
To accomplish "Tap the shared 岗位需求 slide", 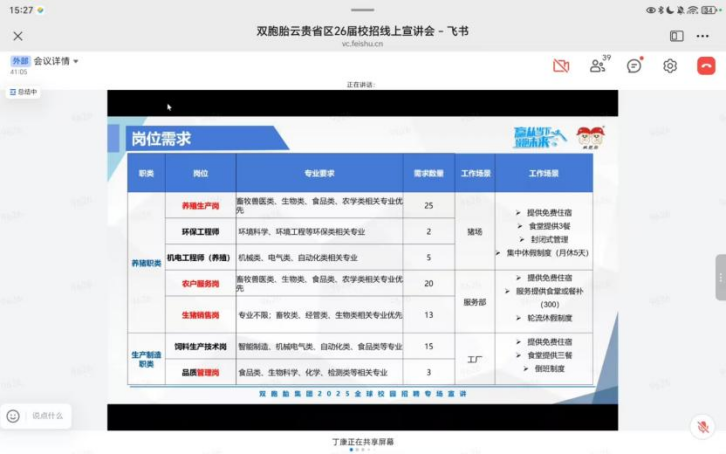I will [362, 260].
